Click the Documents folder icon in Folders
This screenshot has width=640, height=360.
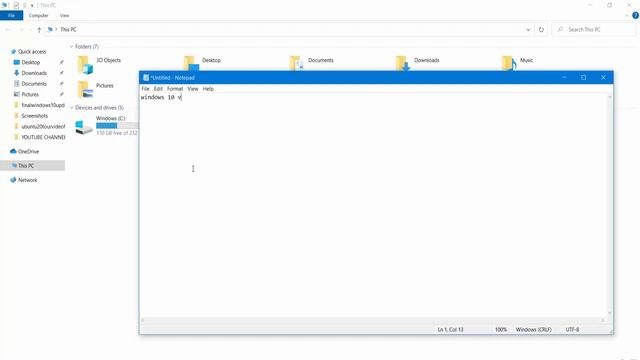click(297, 63)
